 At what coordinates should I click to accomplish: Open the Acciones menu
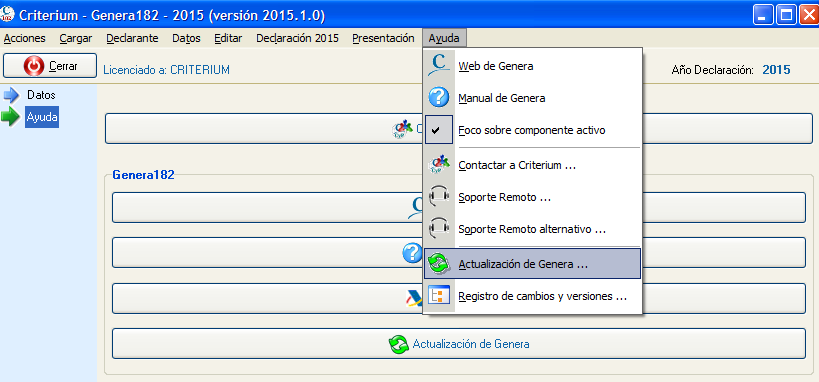point(25,38)
